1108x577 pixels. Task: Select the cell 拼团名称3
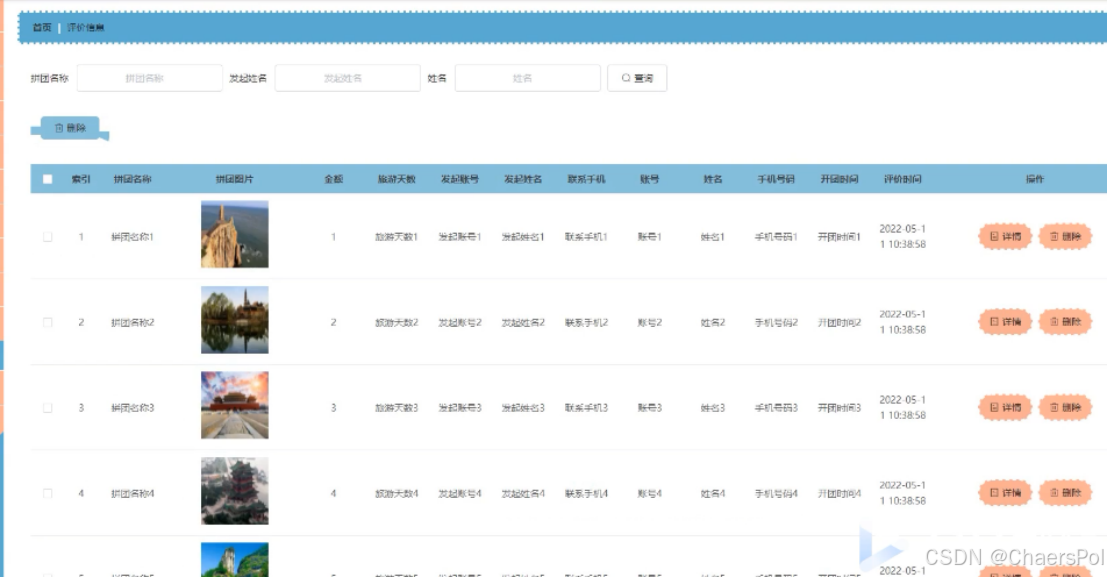[x=132, y=408]
